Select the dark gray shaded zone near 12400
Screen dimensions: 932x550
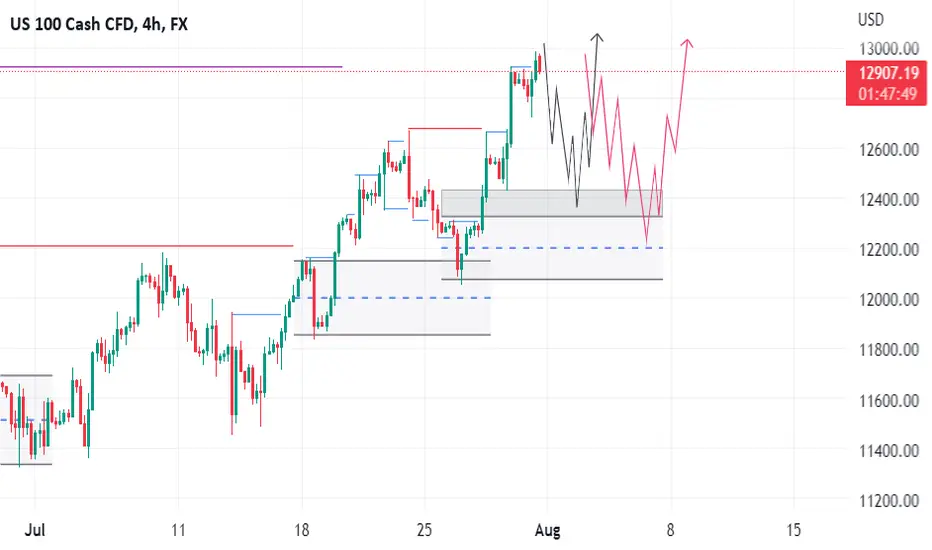tap(552, 203)
